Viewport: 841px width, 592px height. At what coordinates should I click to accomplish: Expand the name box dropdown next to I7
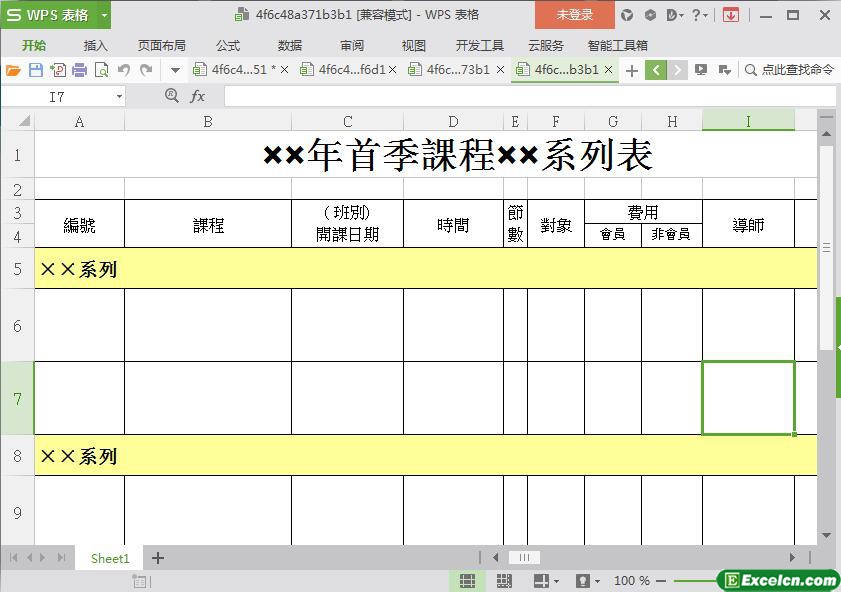[119, 97]
